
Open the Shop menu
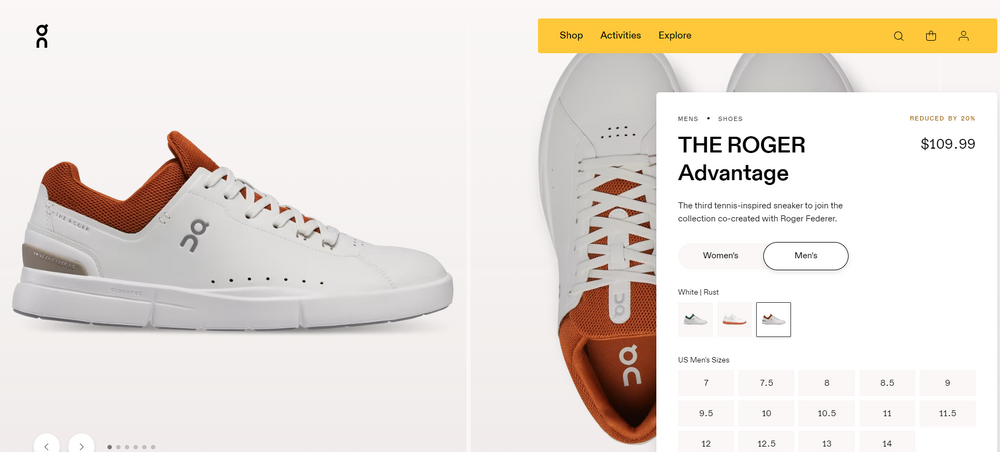point(571,36)
